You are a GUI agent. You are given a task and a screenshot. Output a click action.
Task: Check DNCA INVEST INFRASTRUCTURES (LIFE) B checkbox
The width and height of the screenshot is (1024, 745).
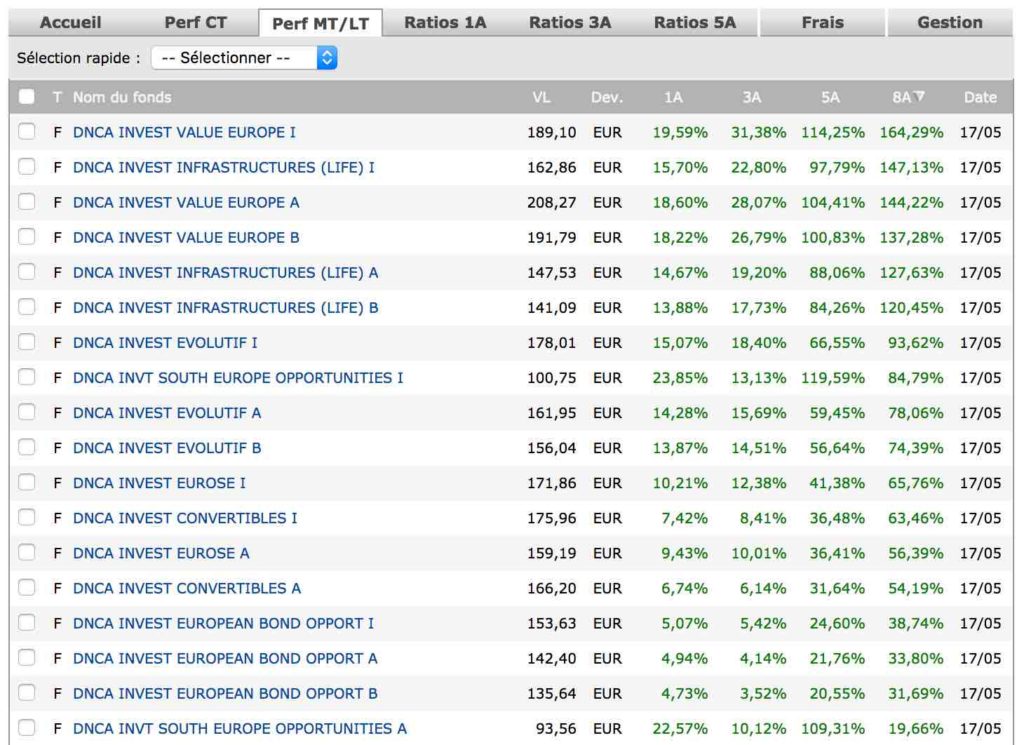click(x=27, y=307)
